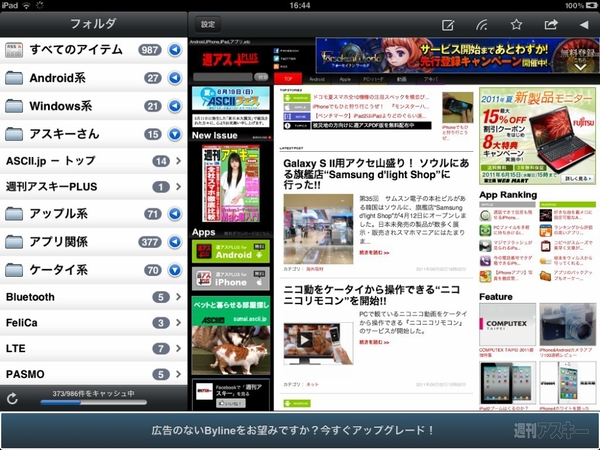Open the camera feature thumbnail
The width and height of the screenshot is (600, 450).
click(x=567, y=324)
